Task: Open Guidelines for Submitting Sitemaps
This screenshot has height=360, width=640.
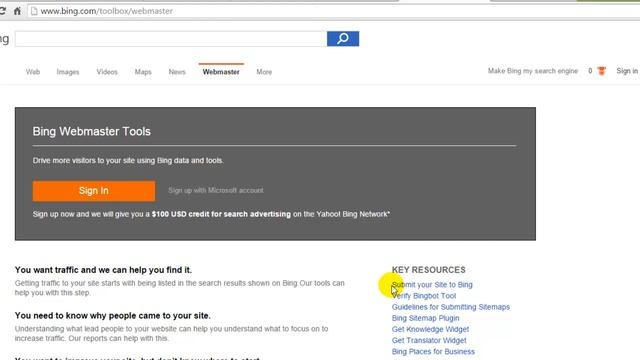Action: pyautogui.click(x=451, y=307)
